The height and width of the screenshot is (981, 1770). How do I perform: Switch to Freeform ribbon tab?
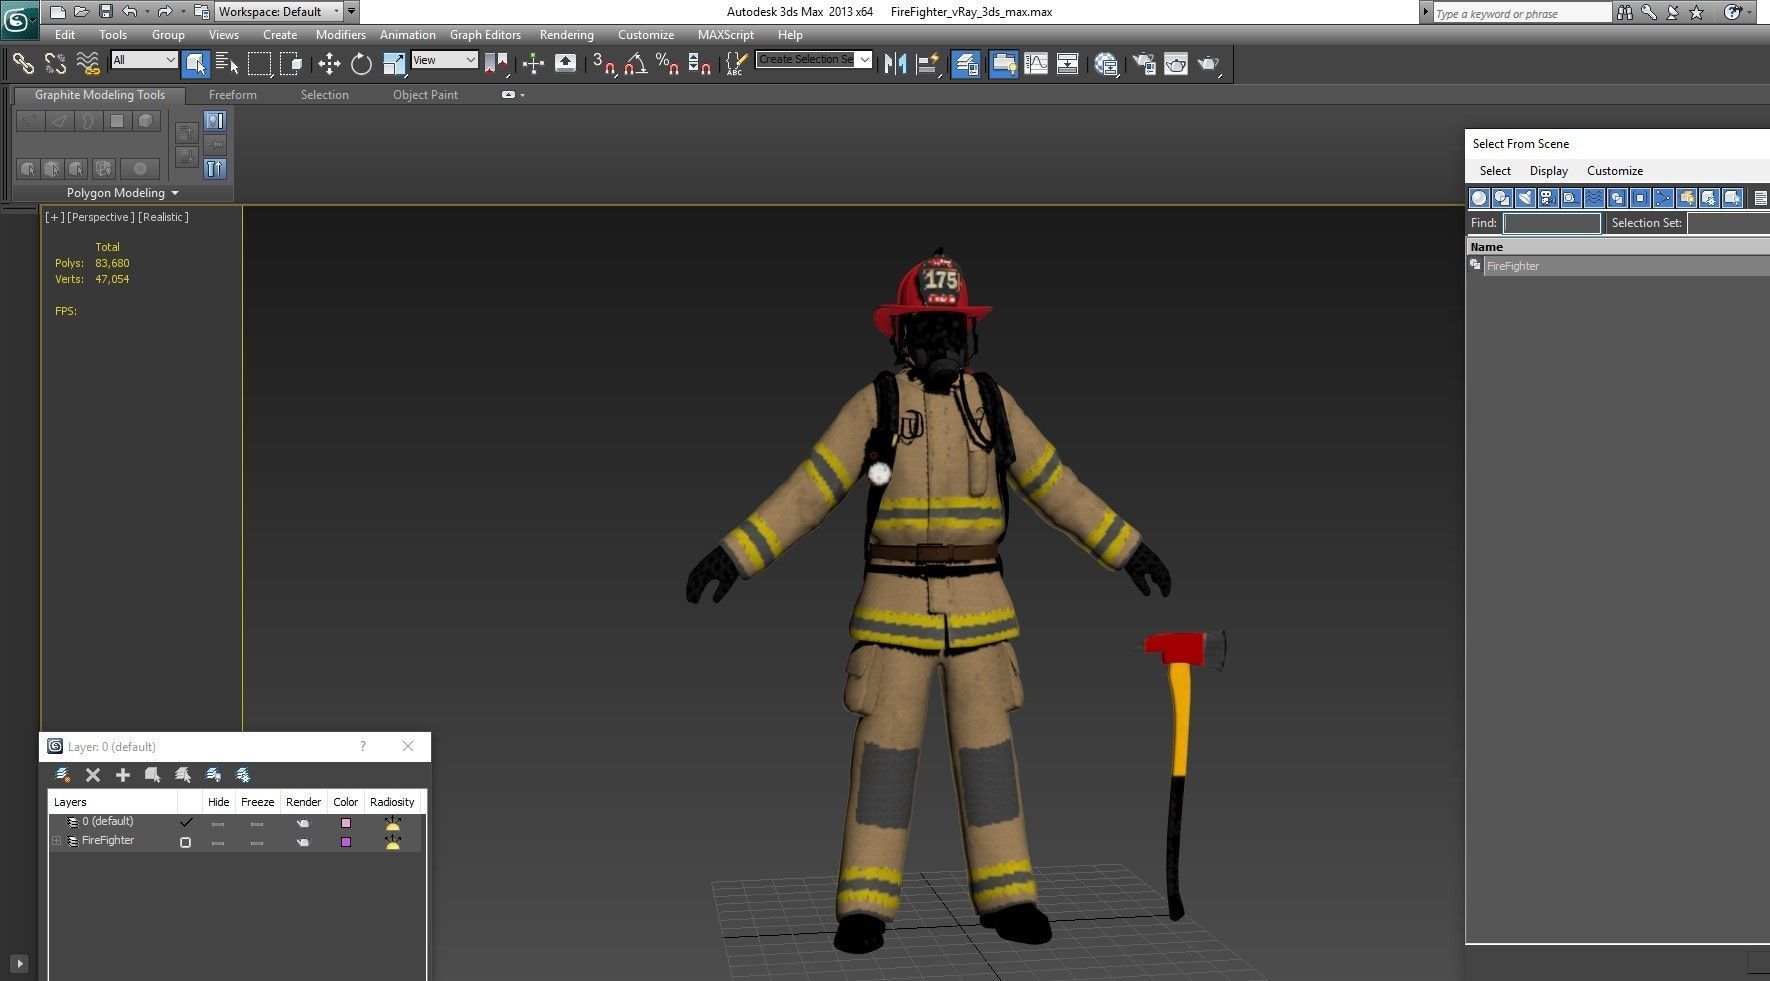232,95
